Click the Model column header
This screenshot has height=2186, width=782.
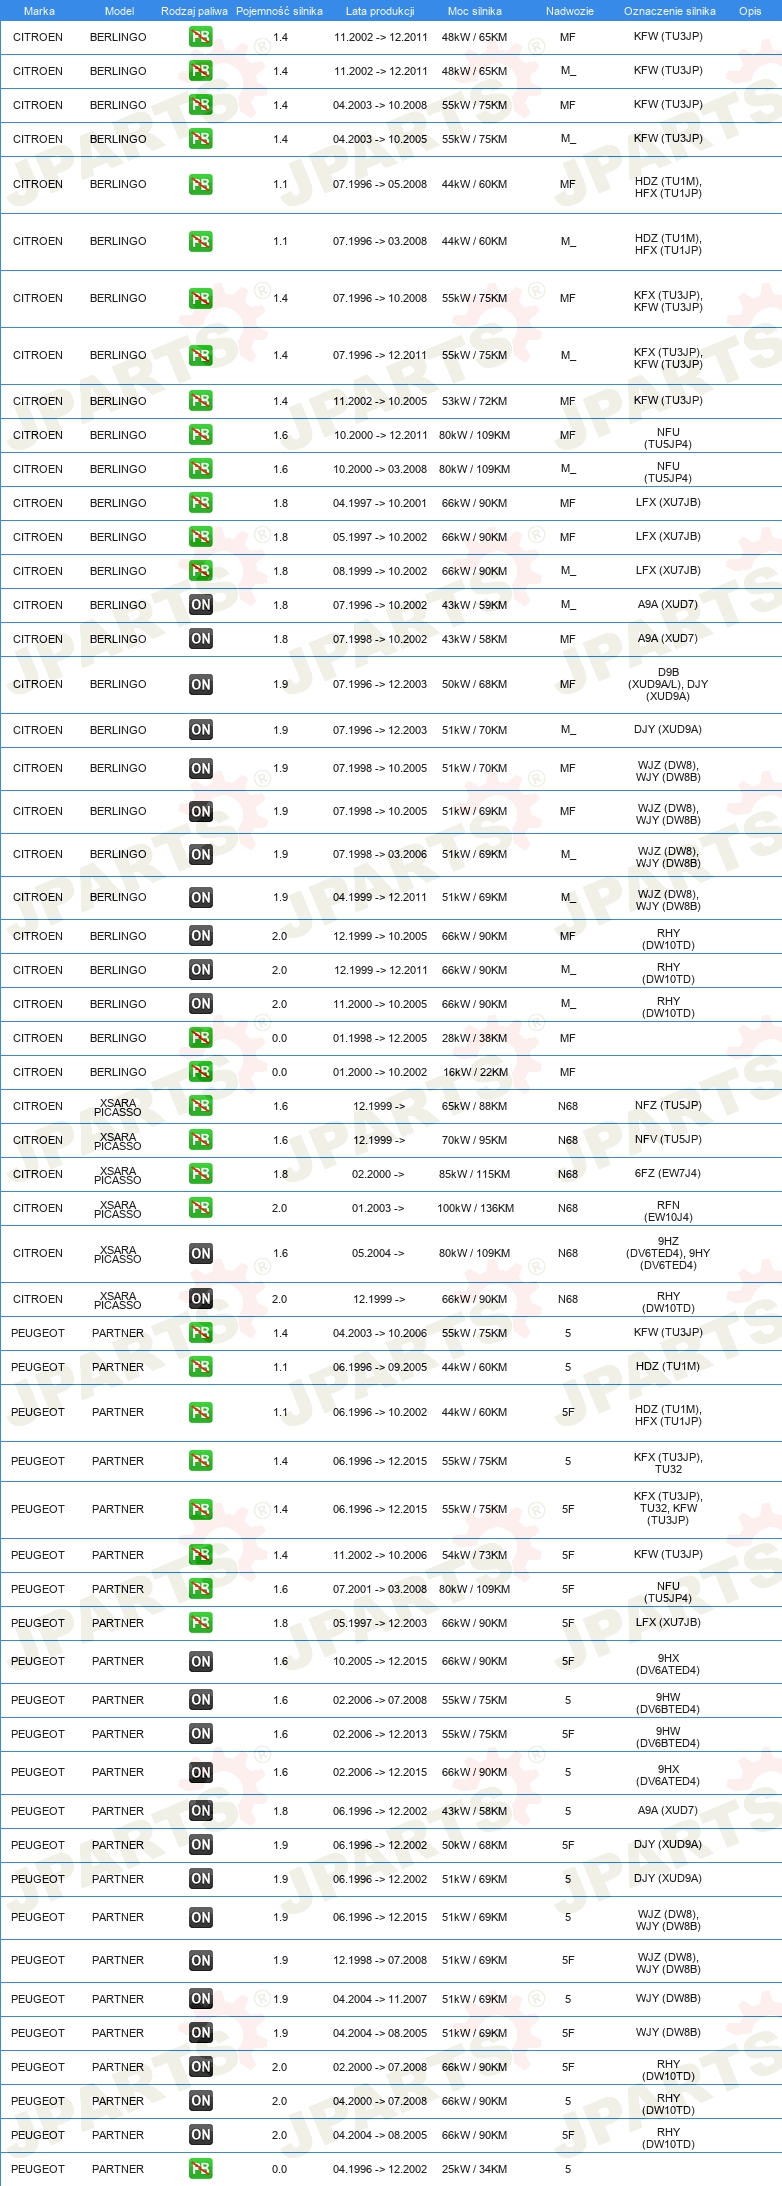coord(119,11)
